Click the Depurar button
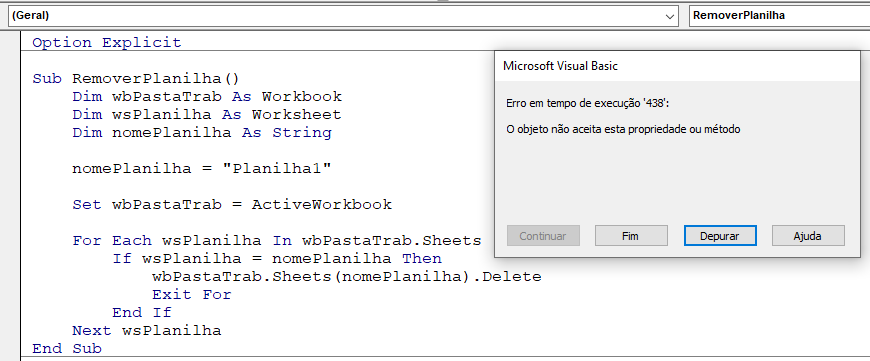The width and height of the screenshot is (870, 361). point(720,236)
